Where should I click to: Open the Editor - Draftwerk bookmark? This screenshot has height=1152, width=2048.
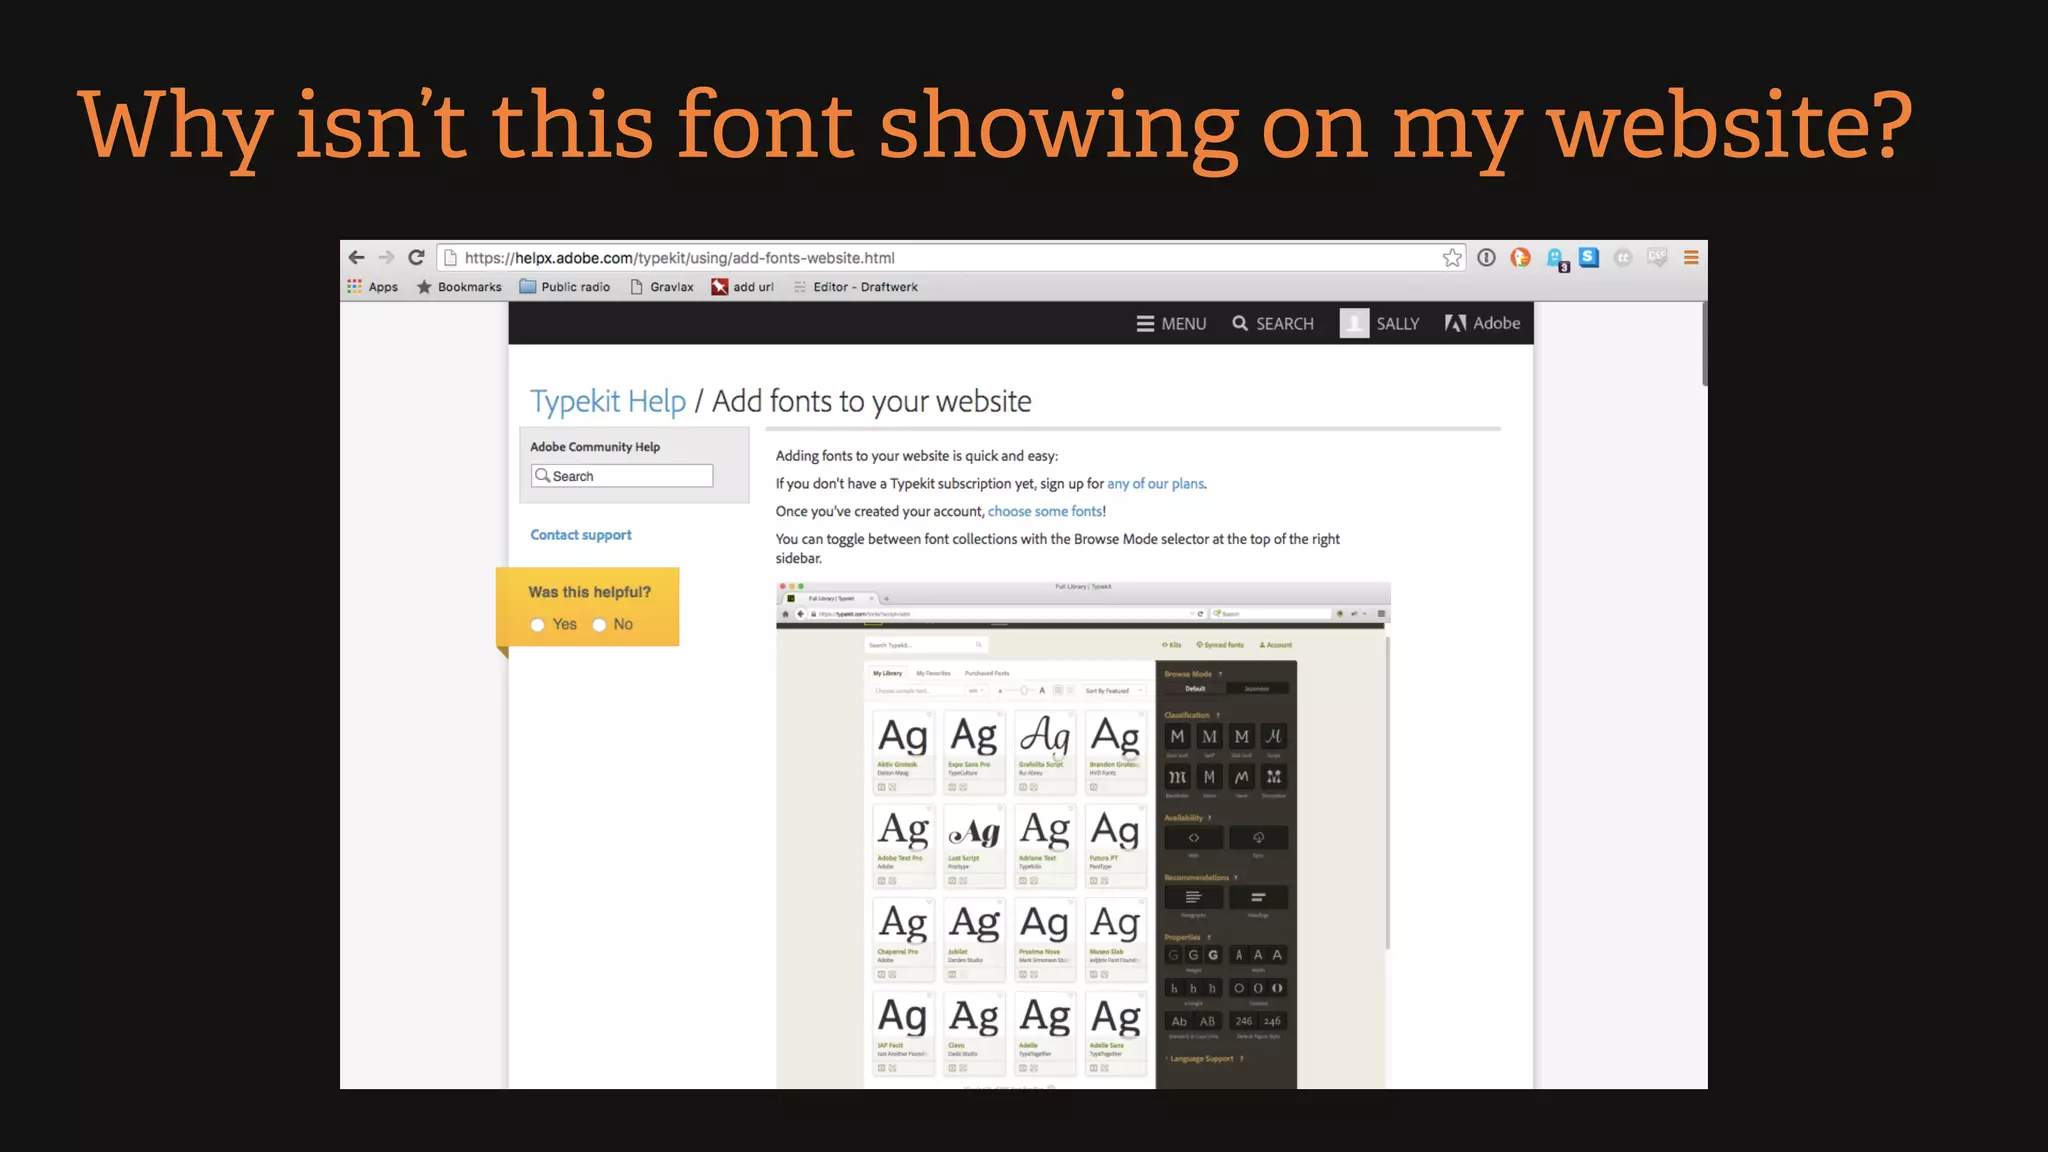pos(855,287)
